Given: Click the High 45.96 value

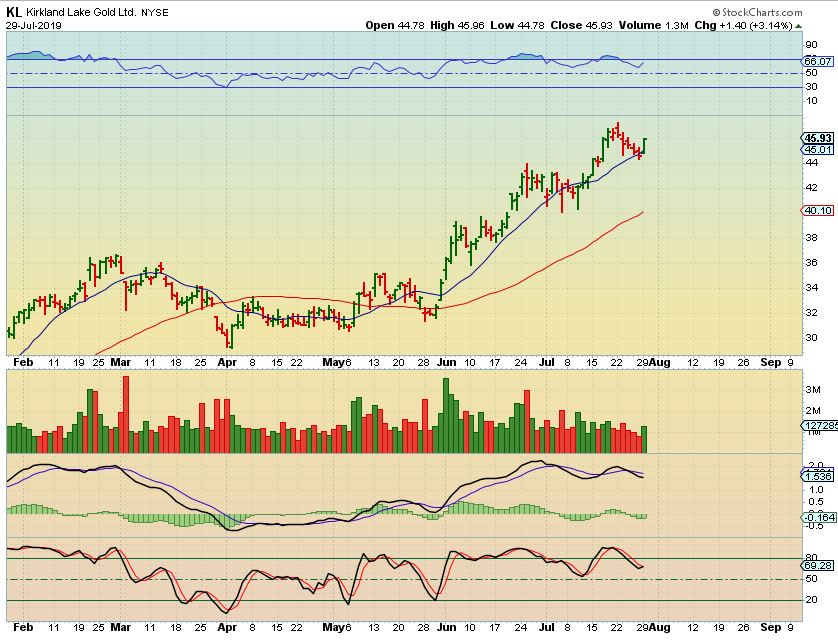Looking at the screenshot, I should (457, 25).
